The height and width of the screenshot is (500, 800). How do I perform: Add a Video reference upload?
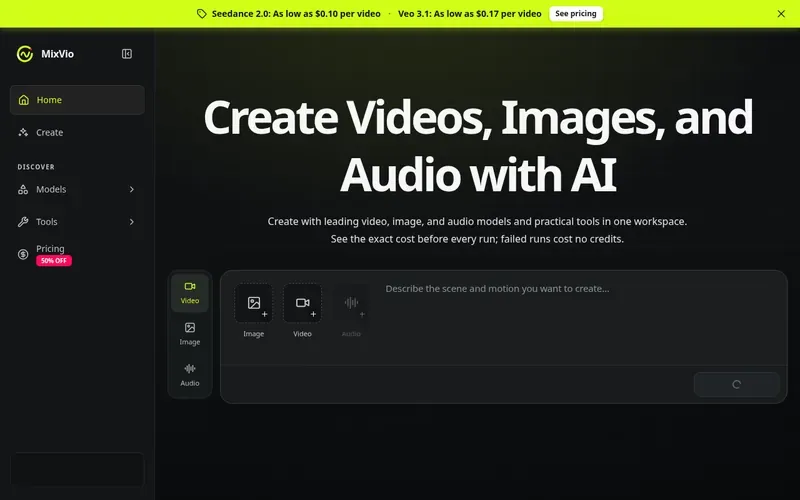(x=303, y=303)
